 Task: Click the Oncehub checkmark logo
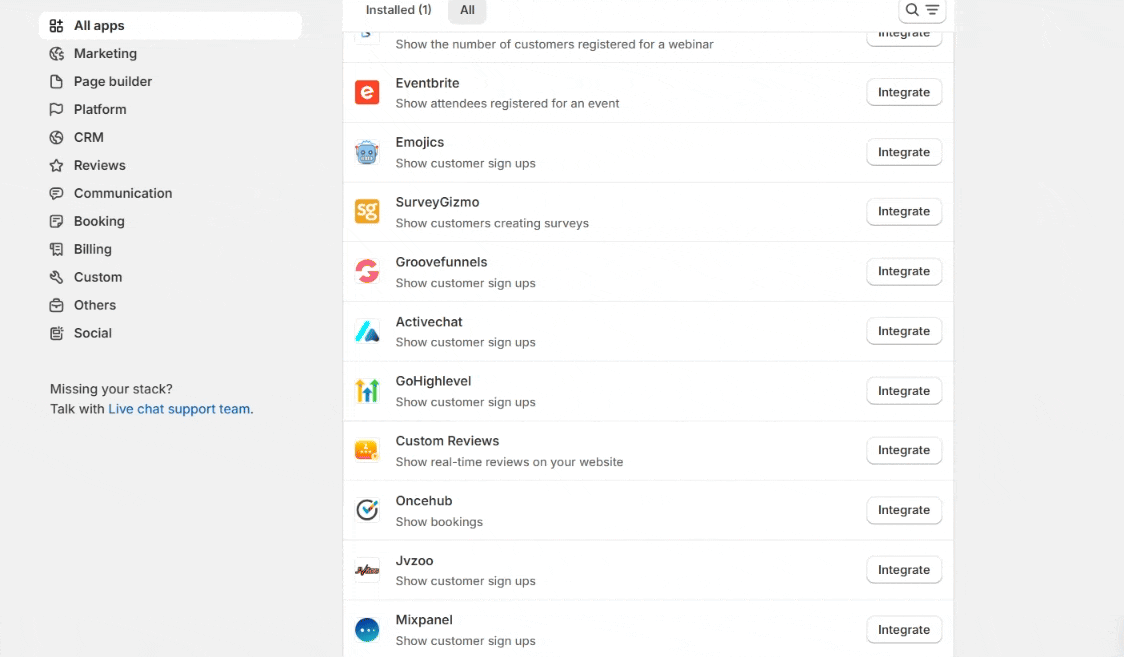click(x=367, y=510)
